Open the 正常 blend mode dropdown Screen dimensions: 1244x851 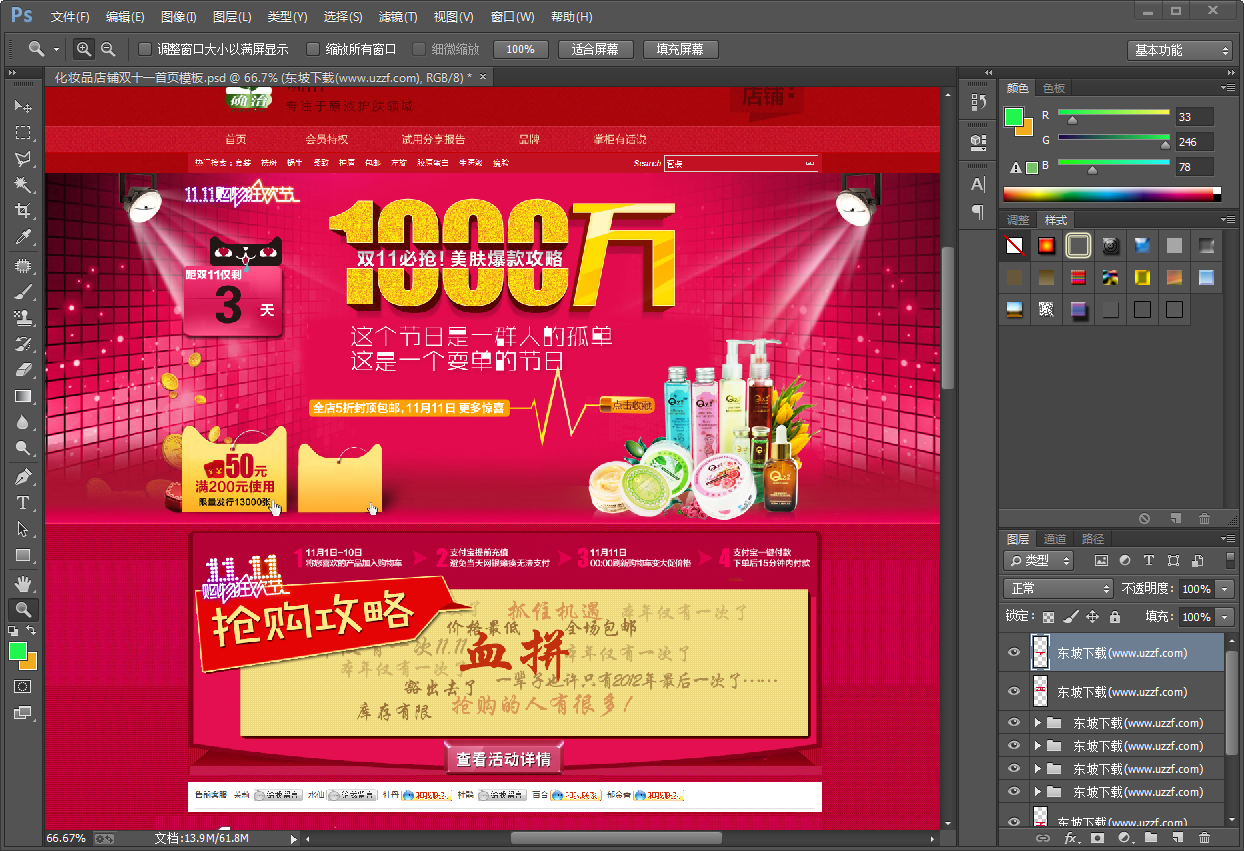coord(1058,589)
